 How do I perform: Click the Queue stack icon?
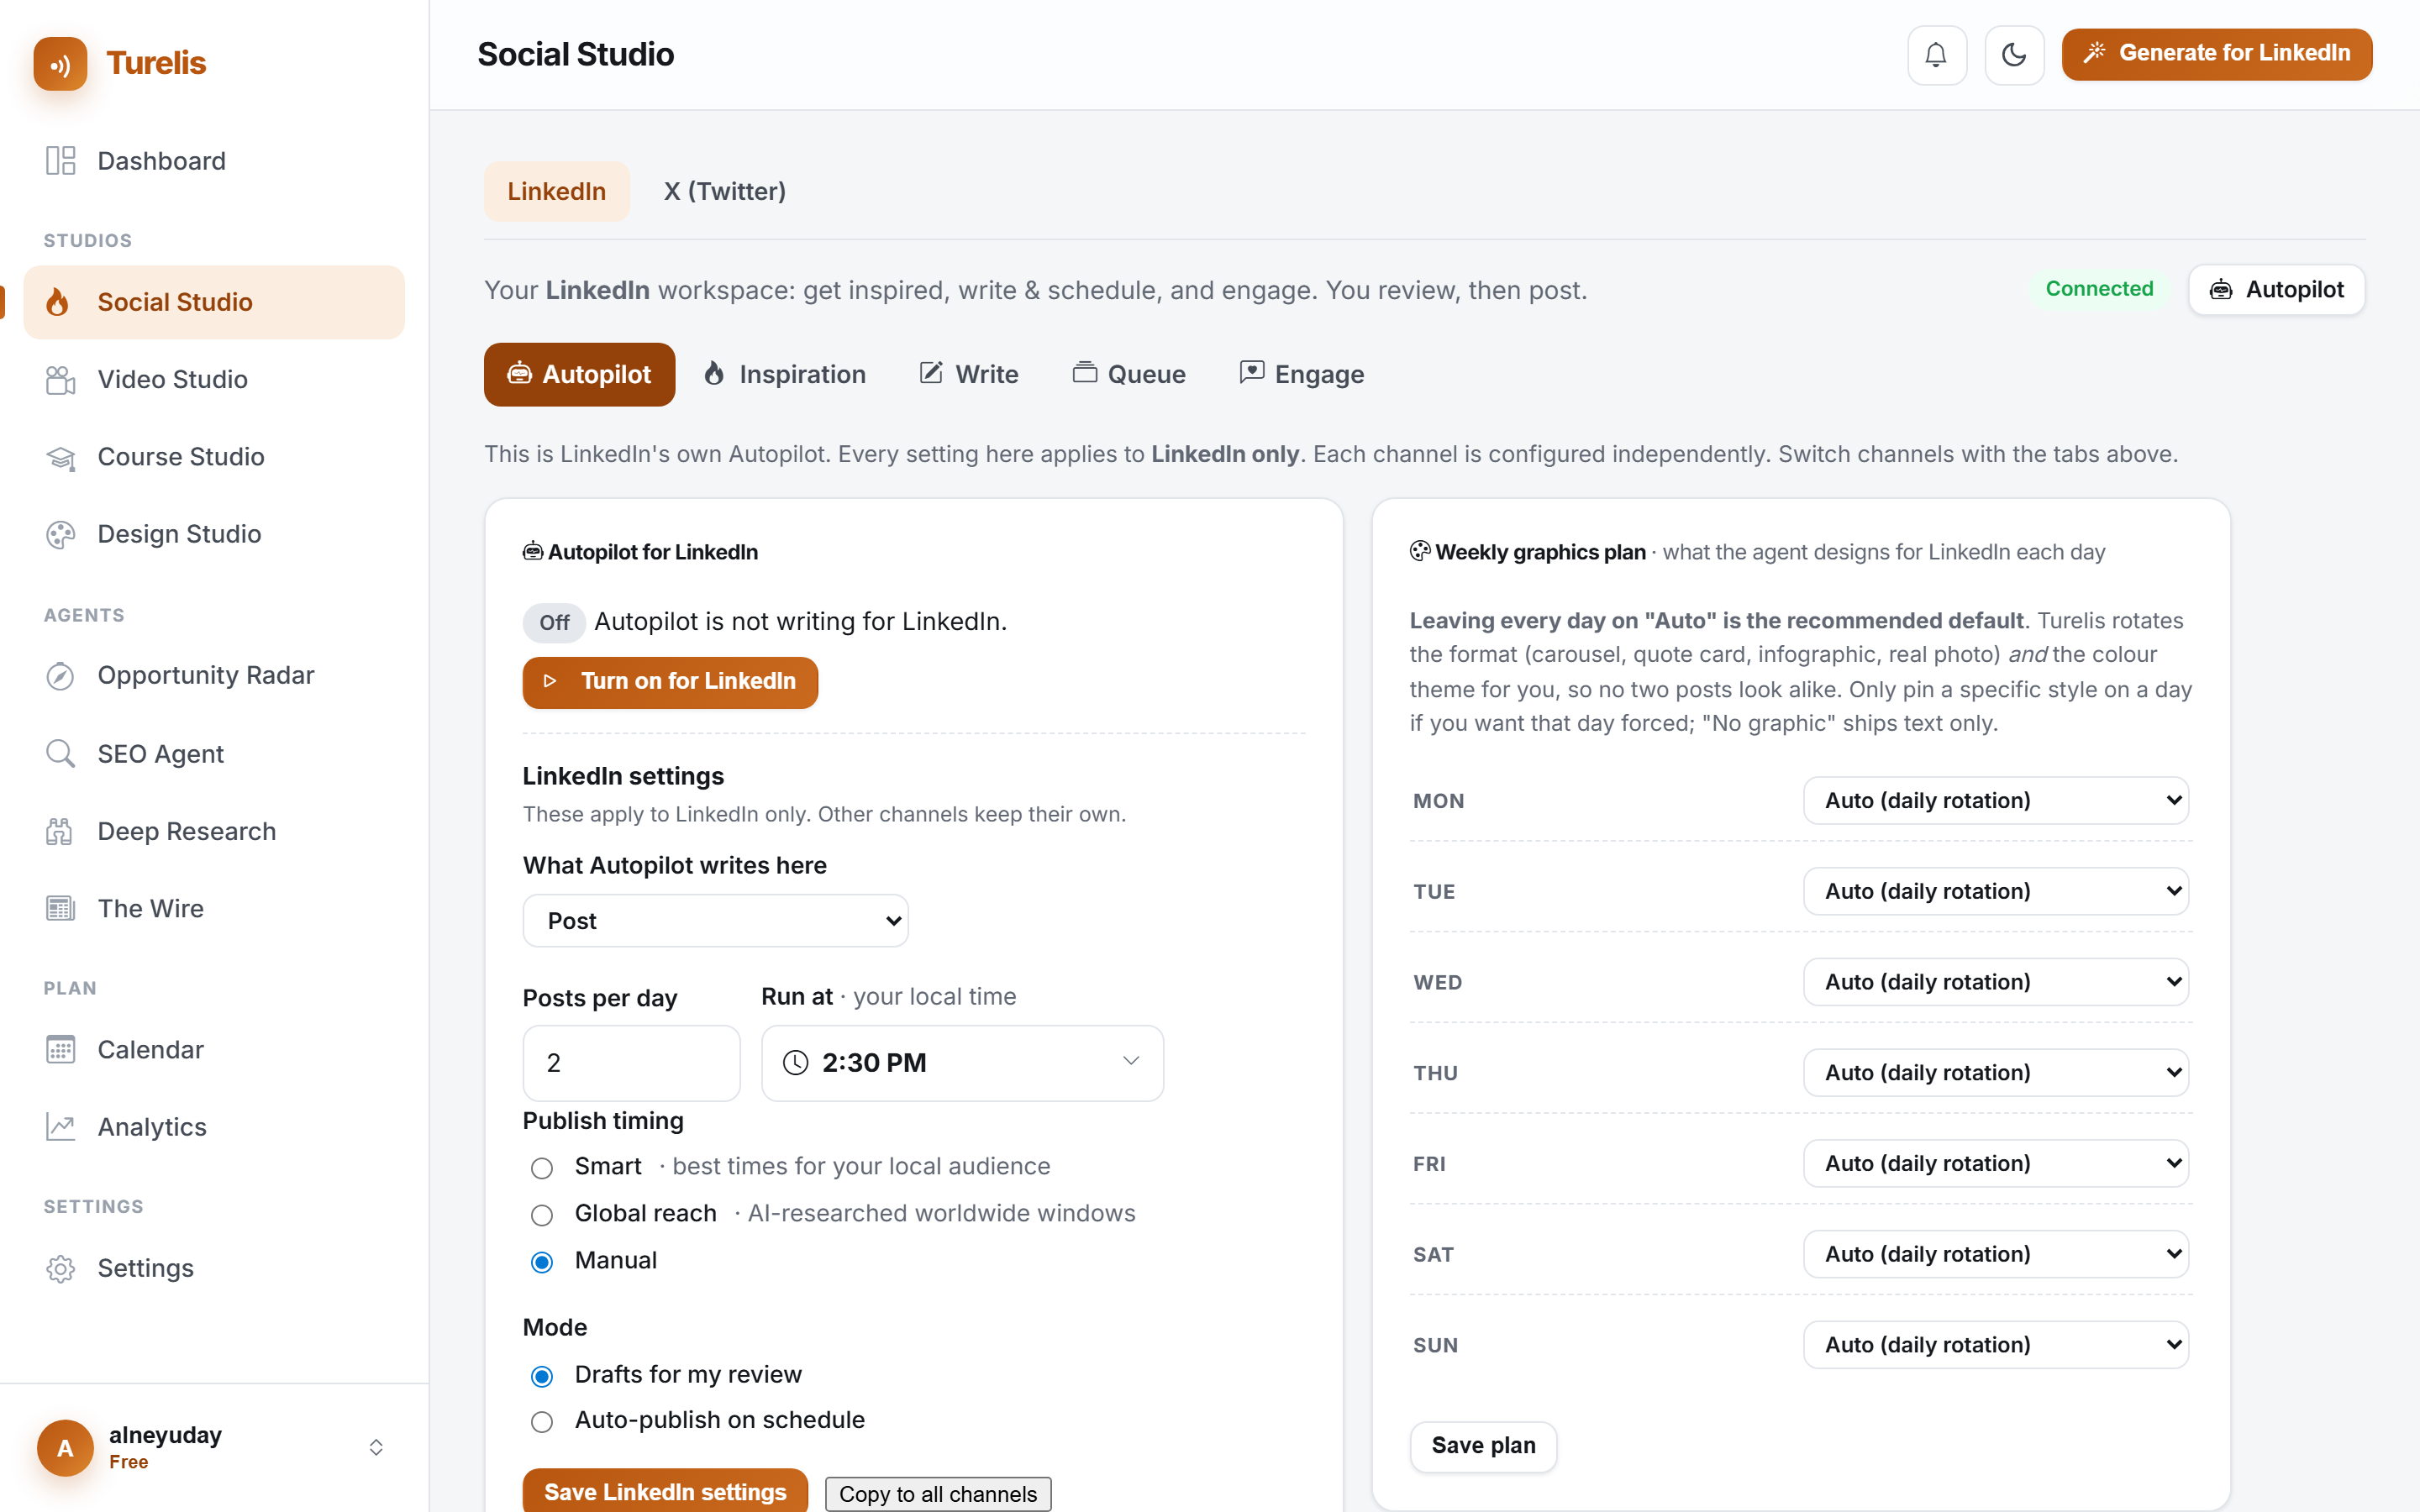(x=1084, y=373)
